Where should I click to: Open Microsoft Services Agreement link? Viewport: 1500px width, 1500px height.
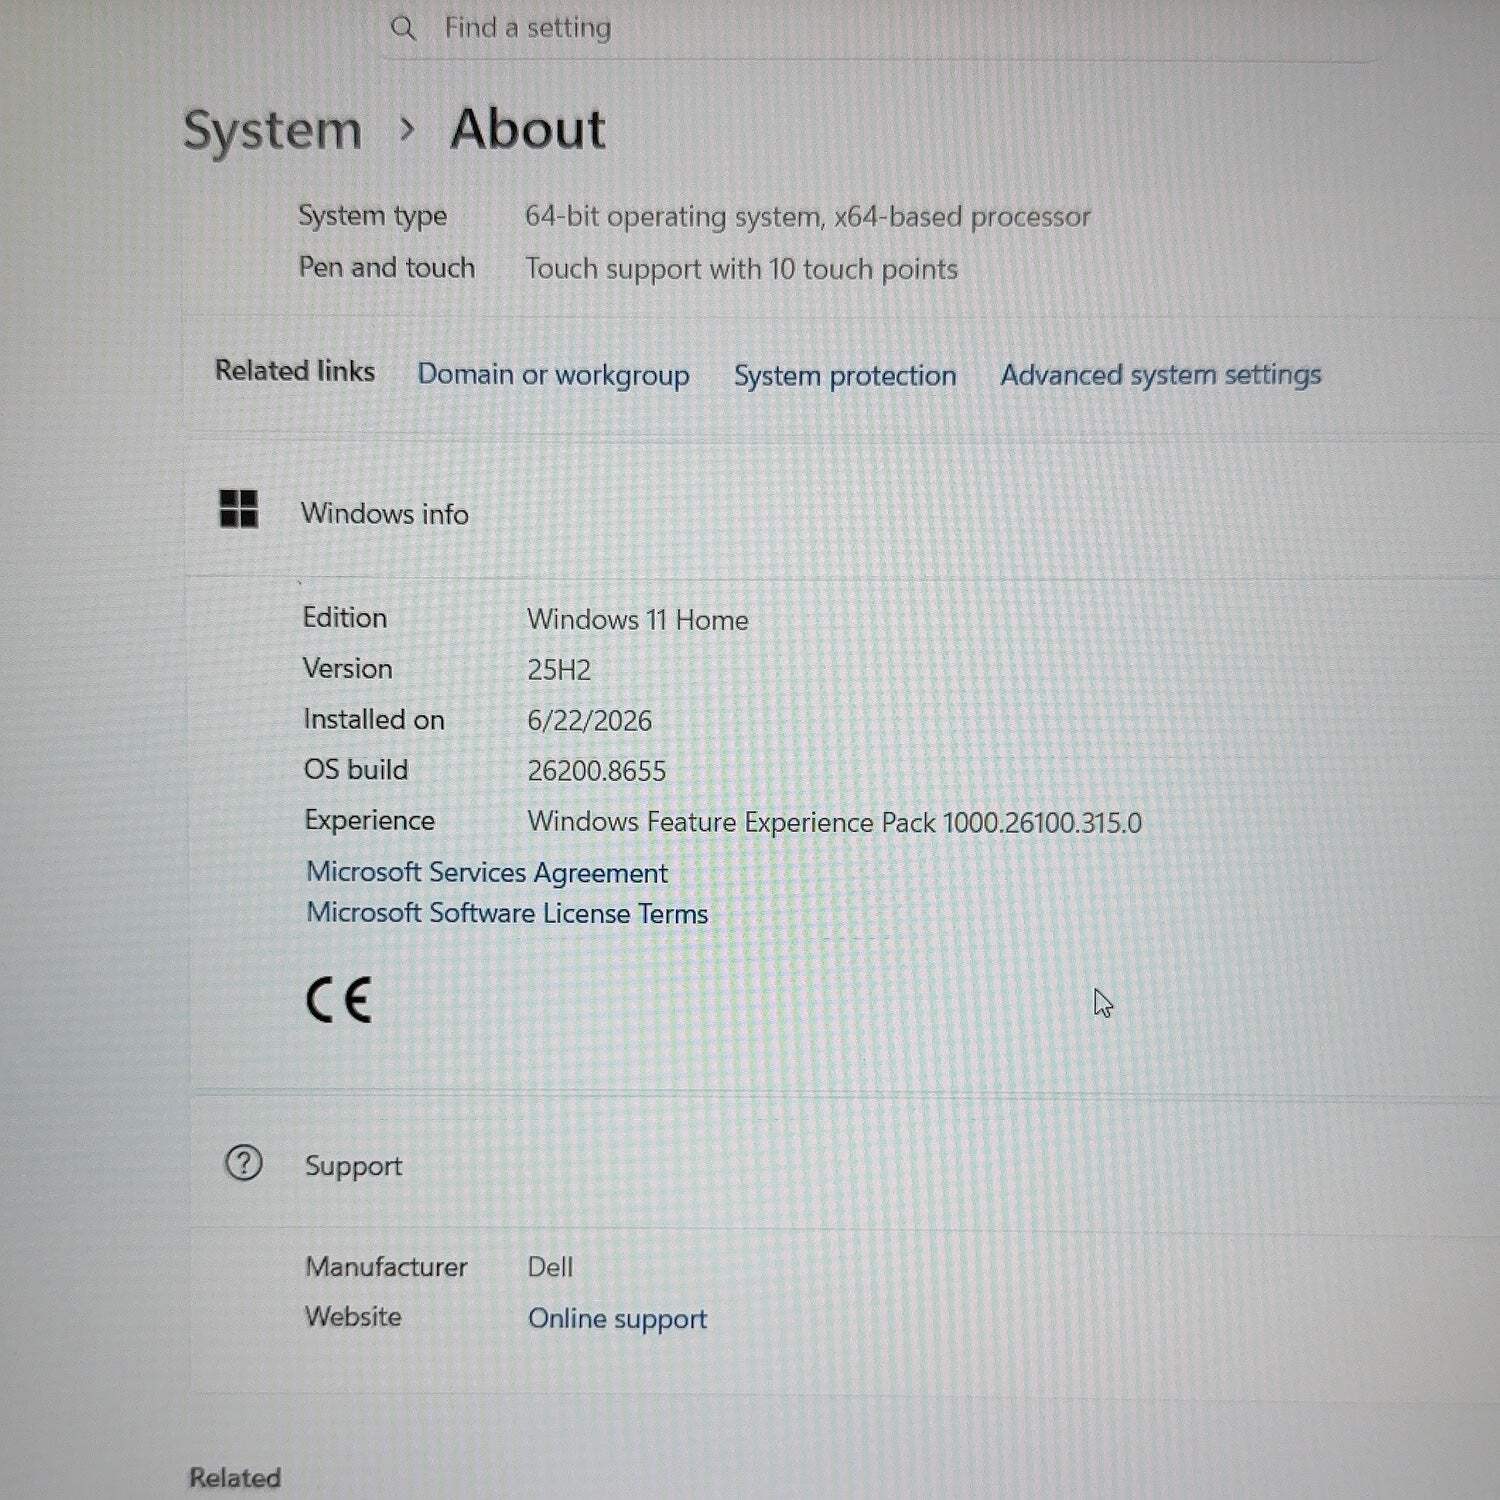click(487, 873)
